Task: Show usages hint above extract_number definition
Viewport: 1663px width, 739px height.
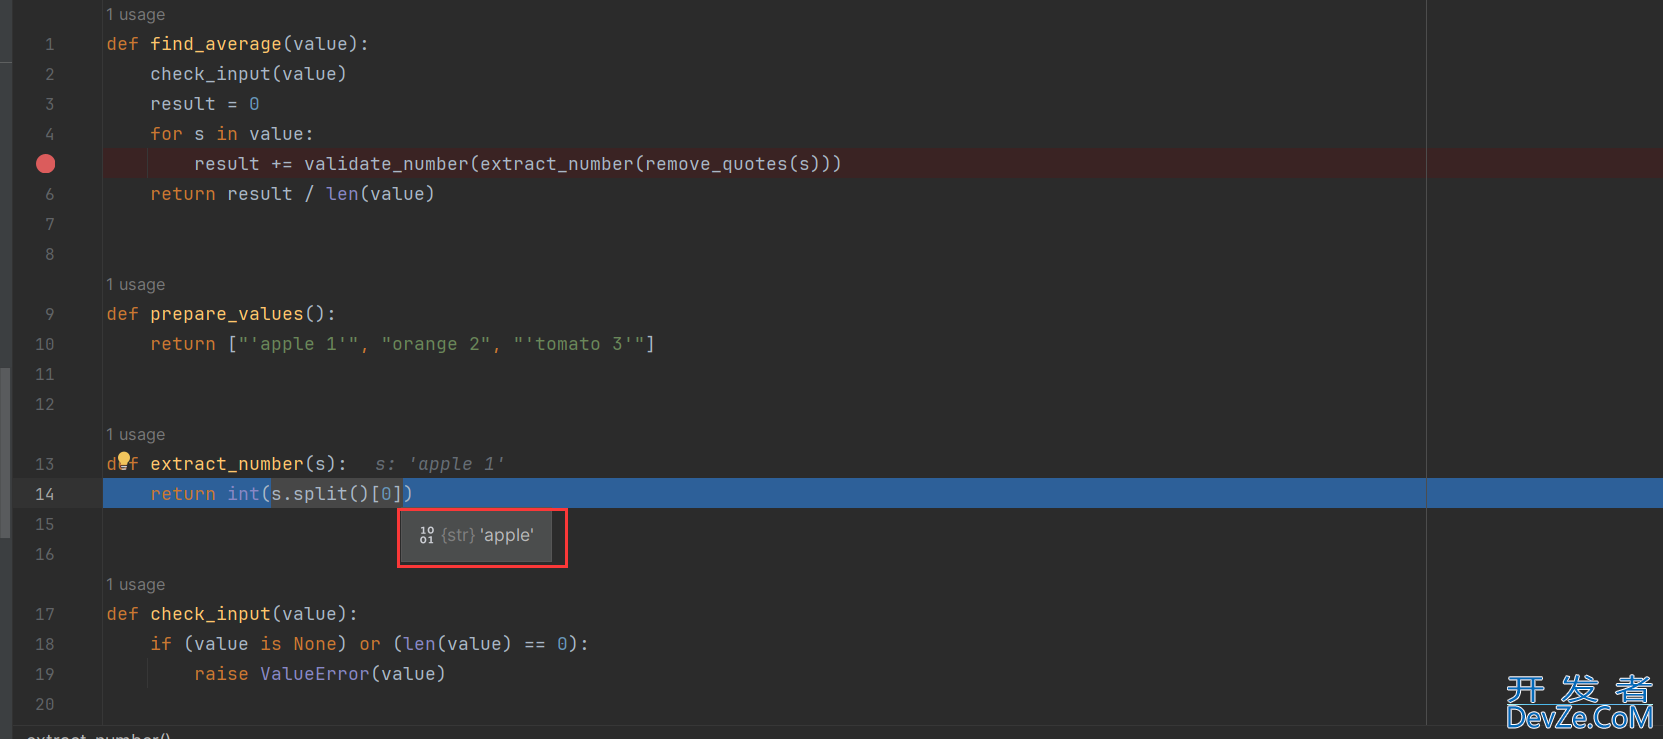Action: pos(136,435)
